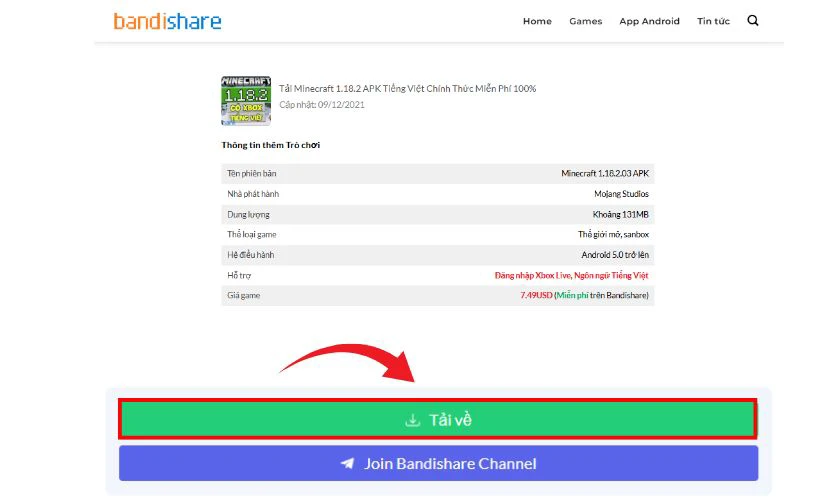Open the App Android menu

tap(649, 21)
